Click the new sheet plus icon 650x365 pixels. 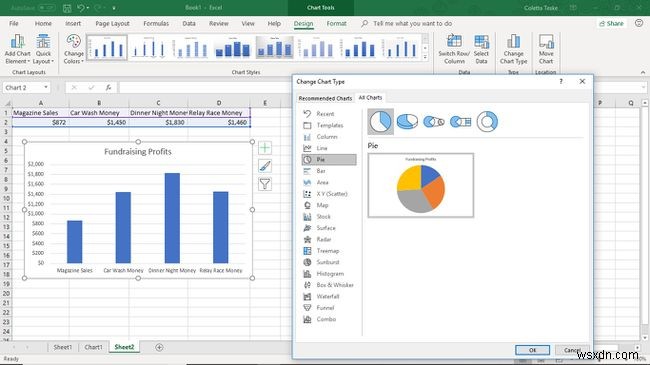[x=159, y=347]
